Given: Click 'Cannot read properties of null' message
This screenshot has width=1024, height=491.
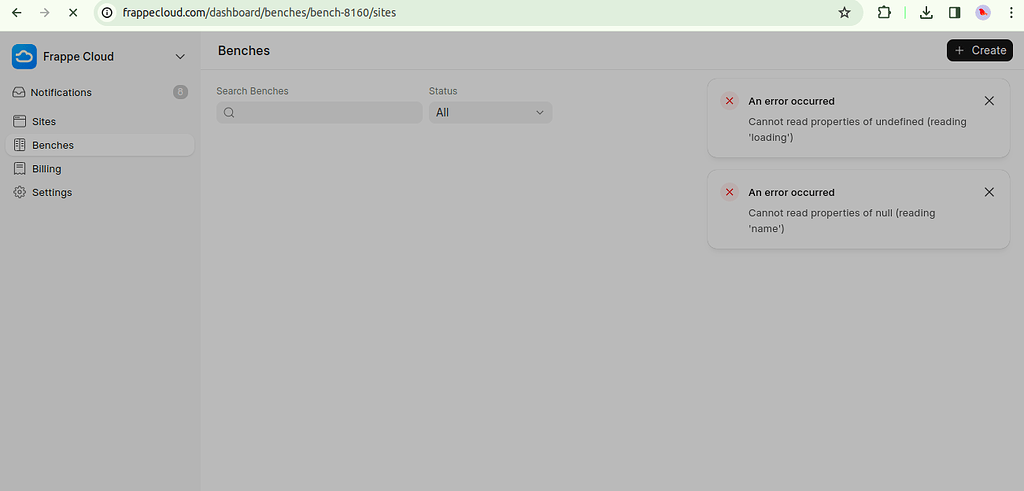Looking at the screenshot, I should click(842, 221).
